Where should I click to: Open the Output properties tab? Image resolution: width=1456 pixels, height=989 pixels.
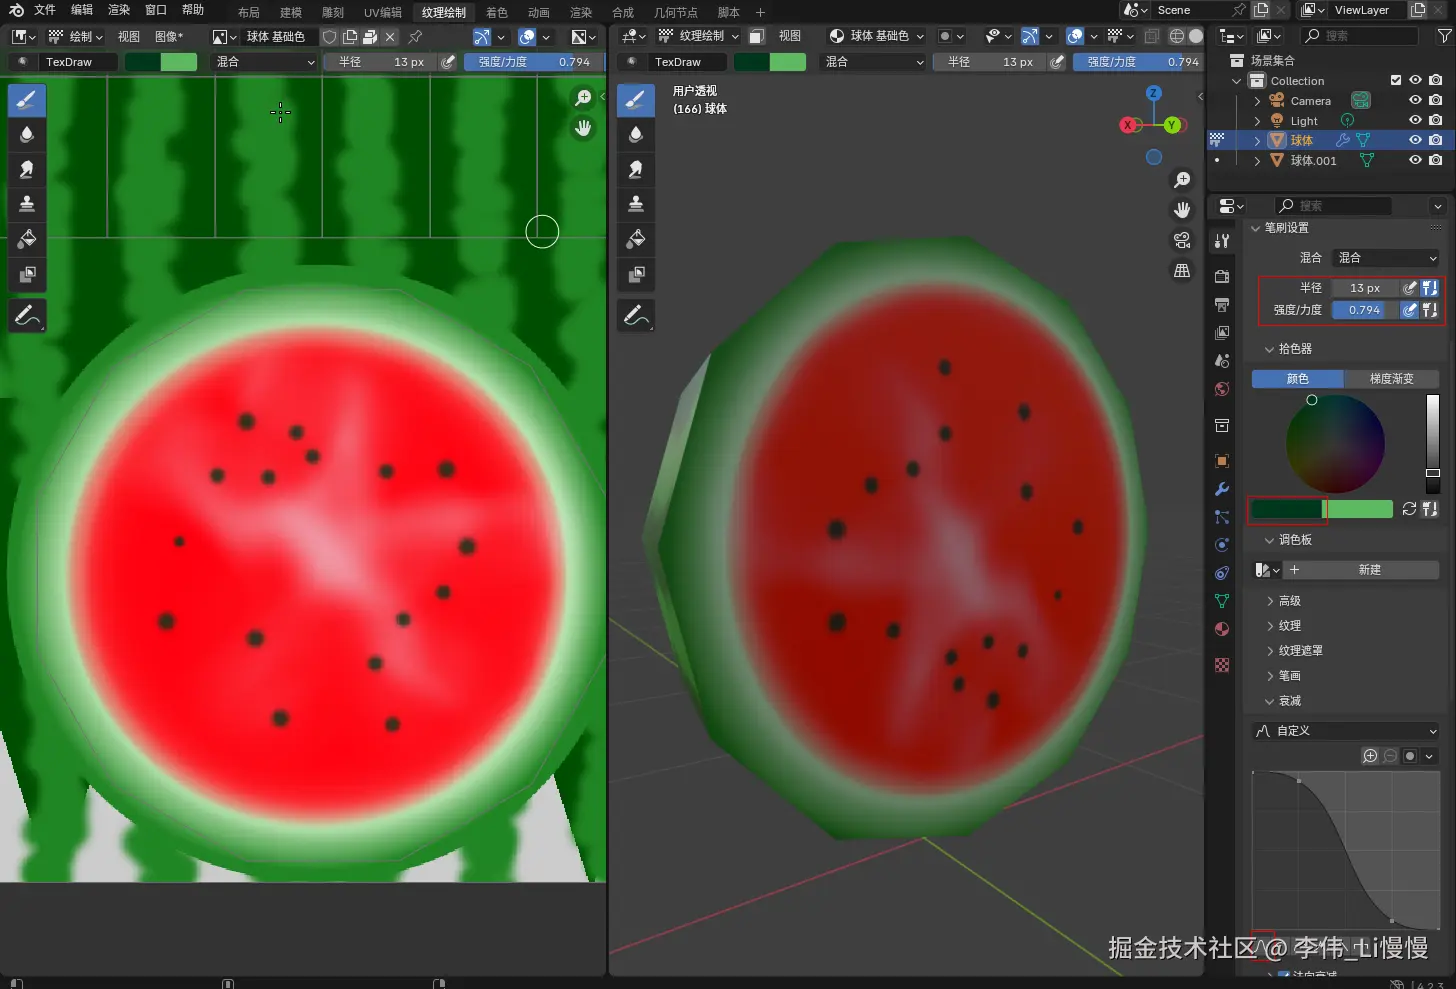tap(1222, 304)
